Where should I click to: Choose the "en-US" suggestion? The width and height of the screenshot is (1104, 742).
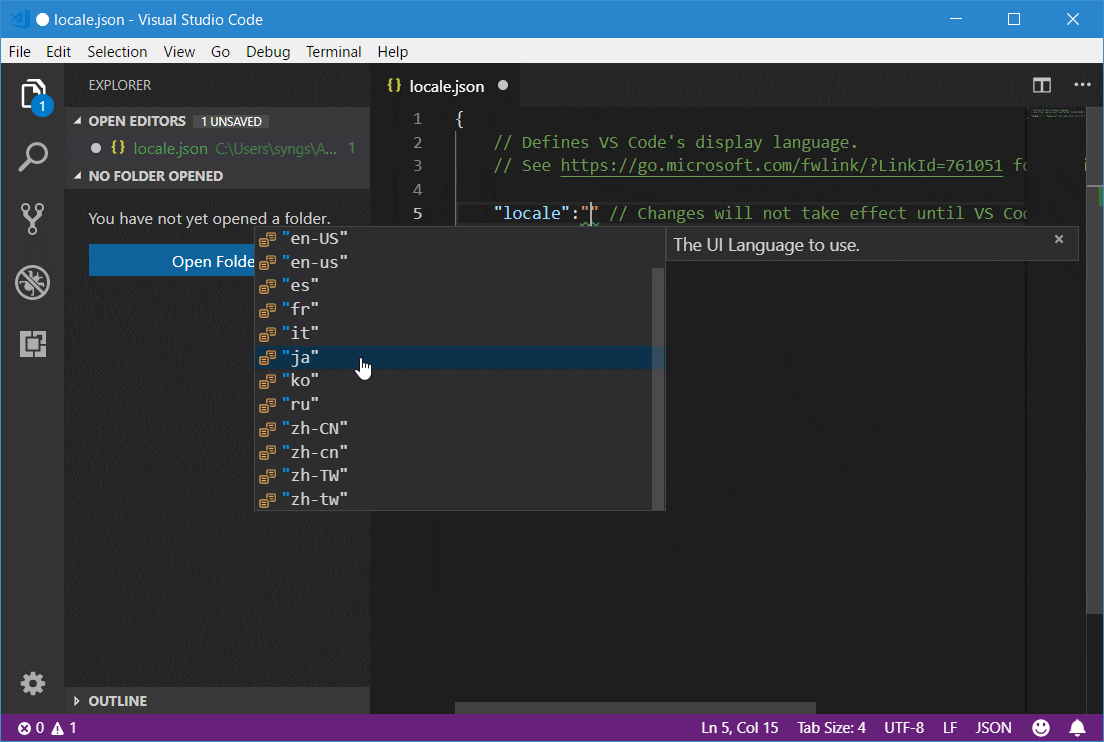pyautogui.click(x=453, y=239)
